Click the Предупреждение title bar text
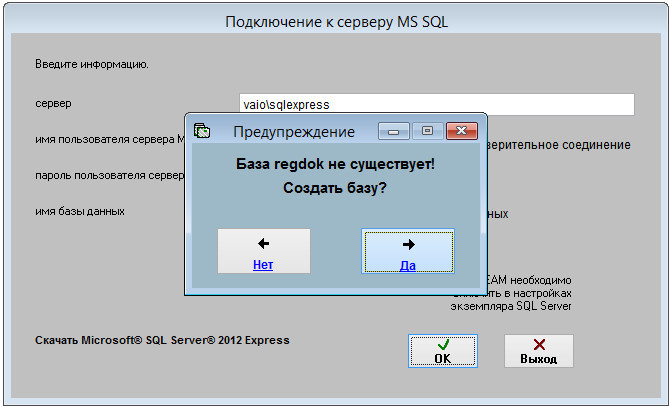Image resolution: width=669 pixels, height=407 pixels. [x=294, y=132]
